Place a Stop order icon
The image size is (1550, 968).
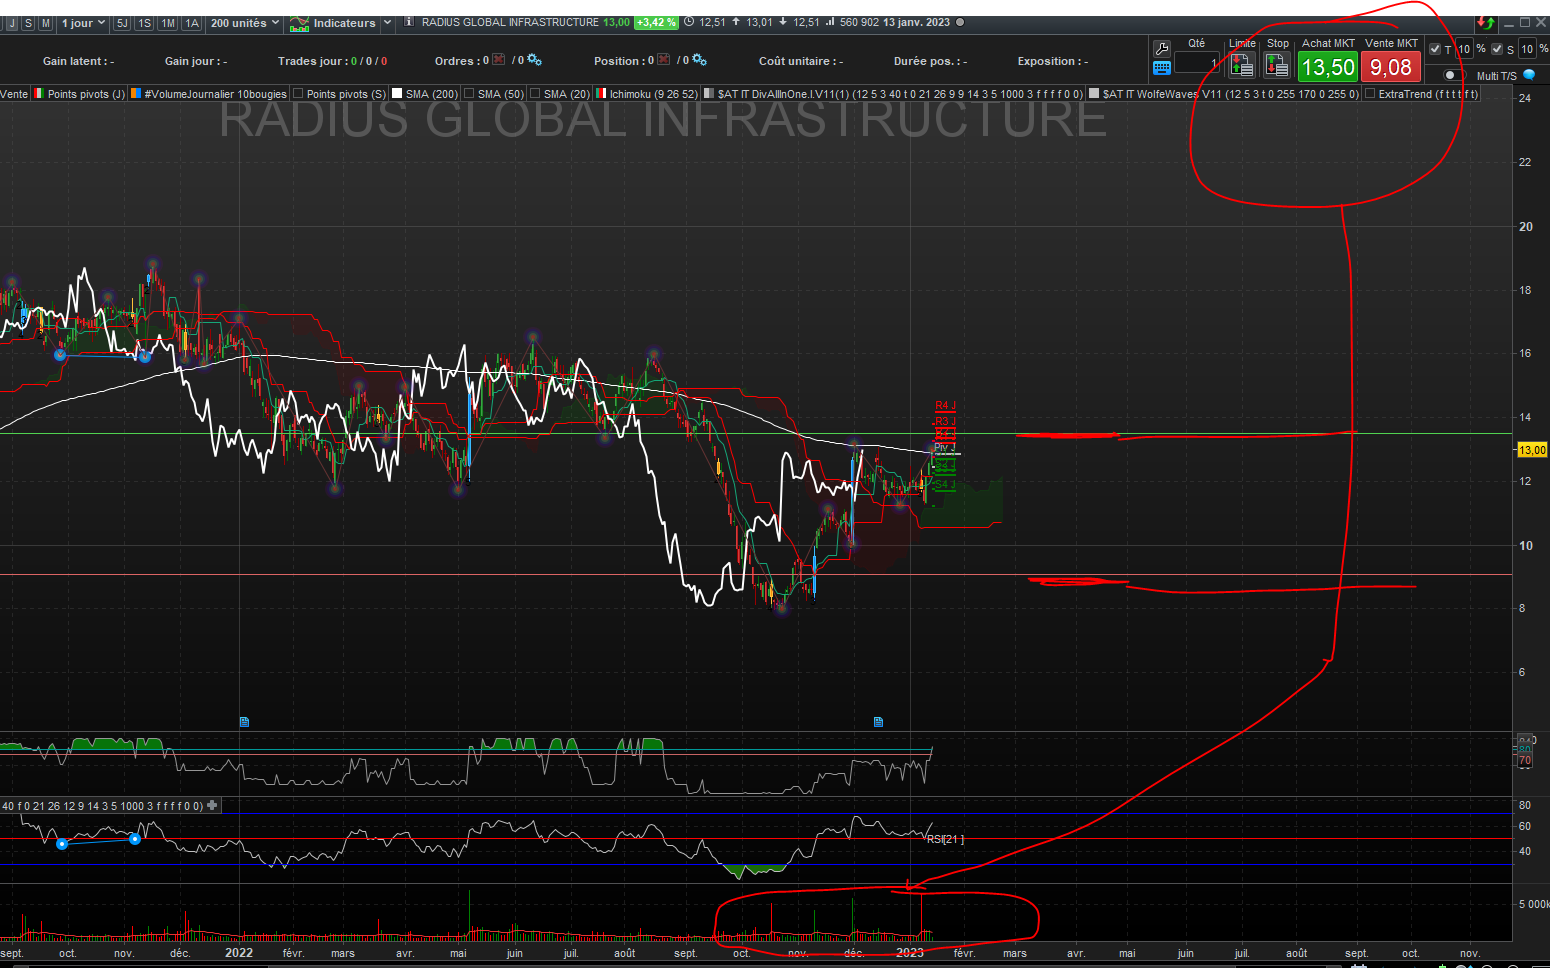(1277, 65)
